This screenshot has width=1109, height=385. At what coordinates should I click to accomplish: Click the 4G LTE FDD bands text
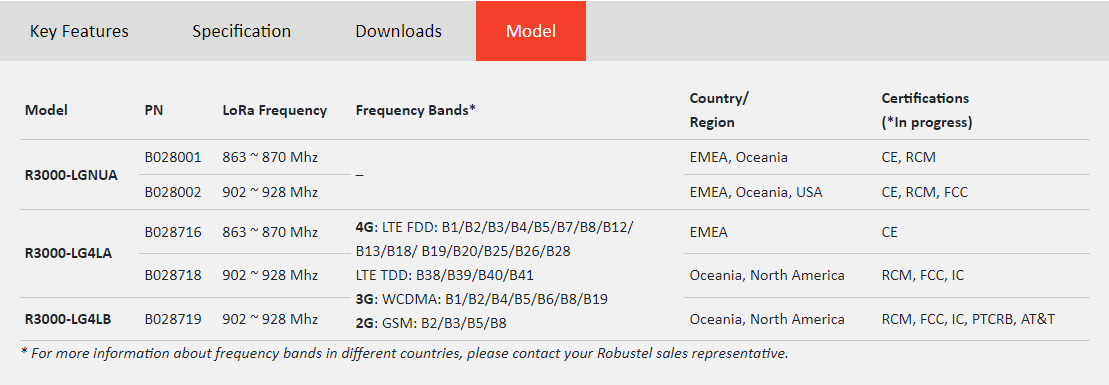pos(495,239)
